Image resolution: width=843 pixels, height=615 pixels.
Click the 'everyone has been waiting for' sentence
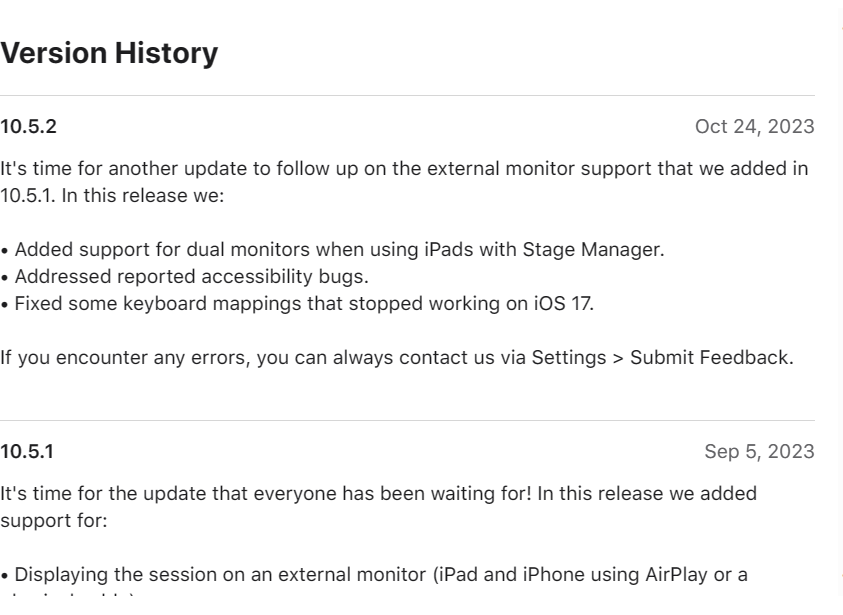(378, 507)
